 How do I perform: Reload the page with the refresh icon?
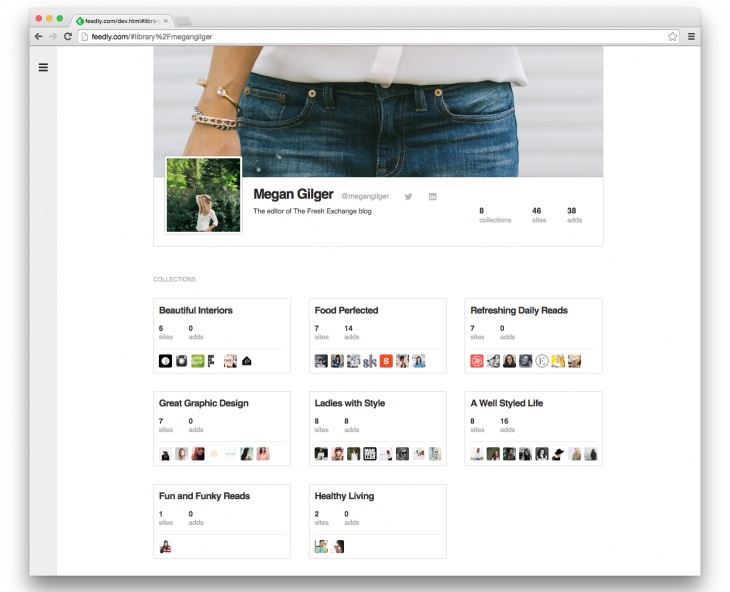point(68,36)
